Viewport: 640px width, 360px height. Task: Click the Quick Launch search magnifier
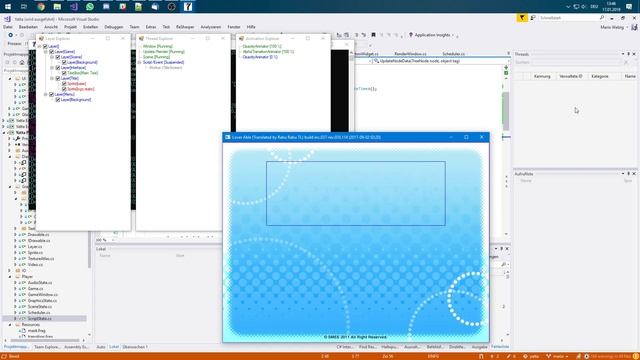(x=602, y=18)
